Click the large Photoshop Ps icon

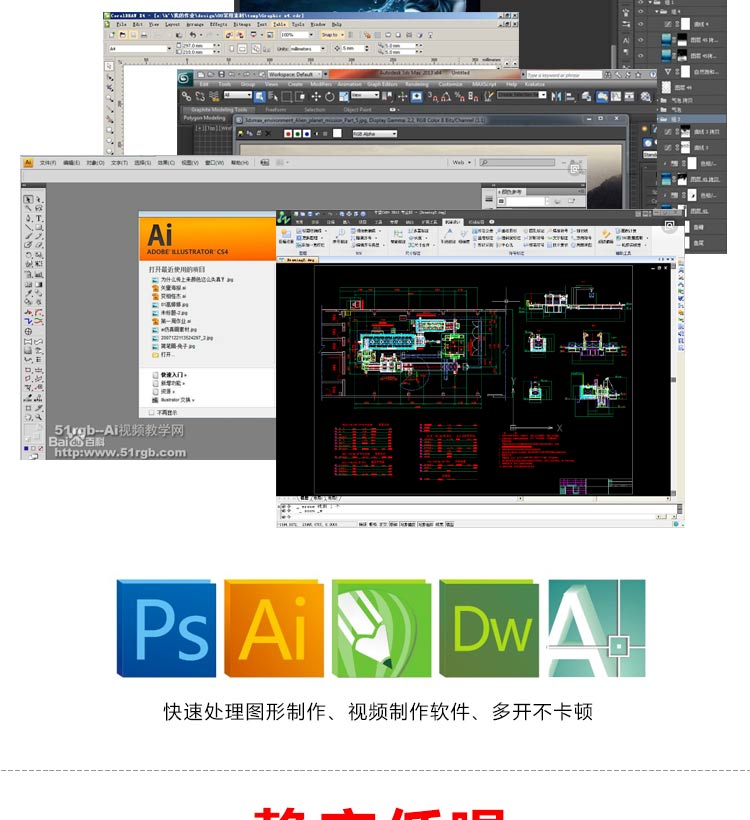(166, 628)
